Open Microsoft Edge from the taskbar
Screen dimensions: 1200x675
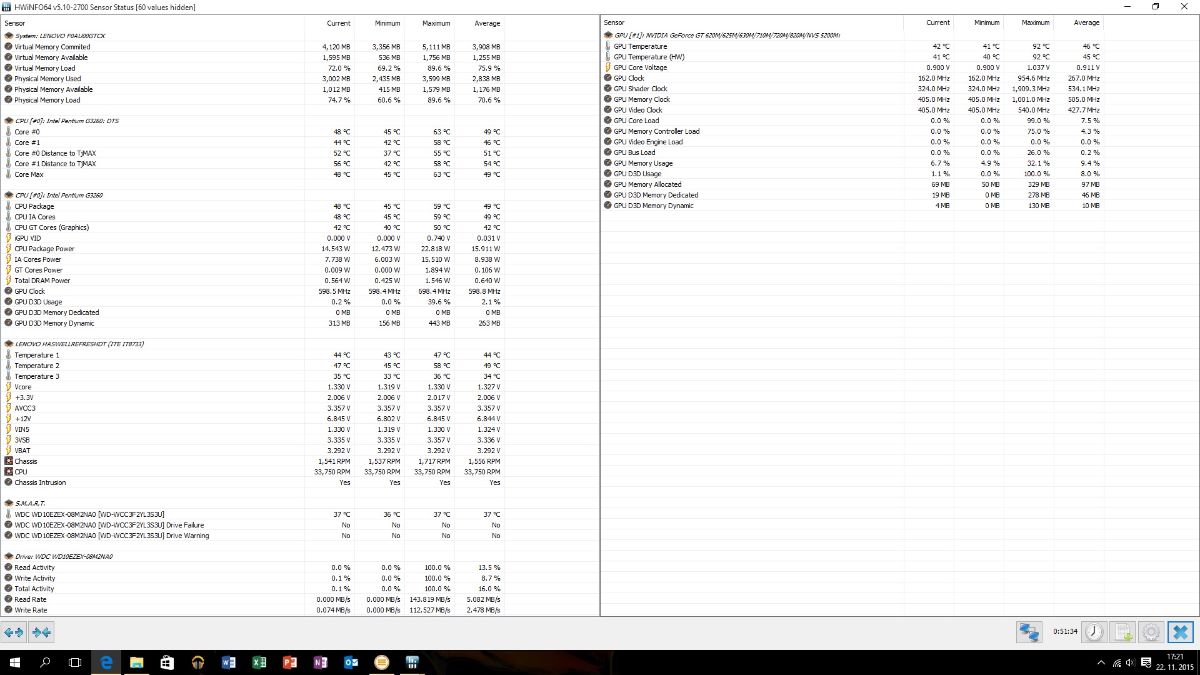(x=106, y=663)
